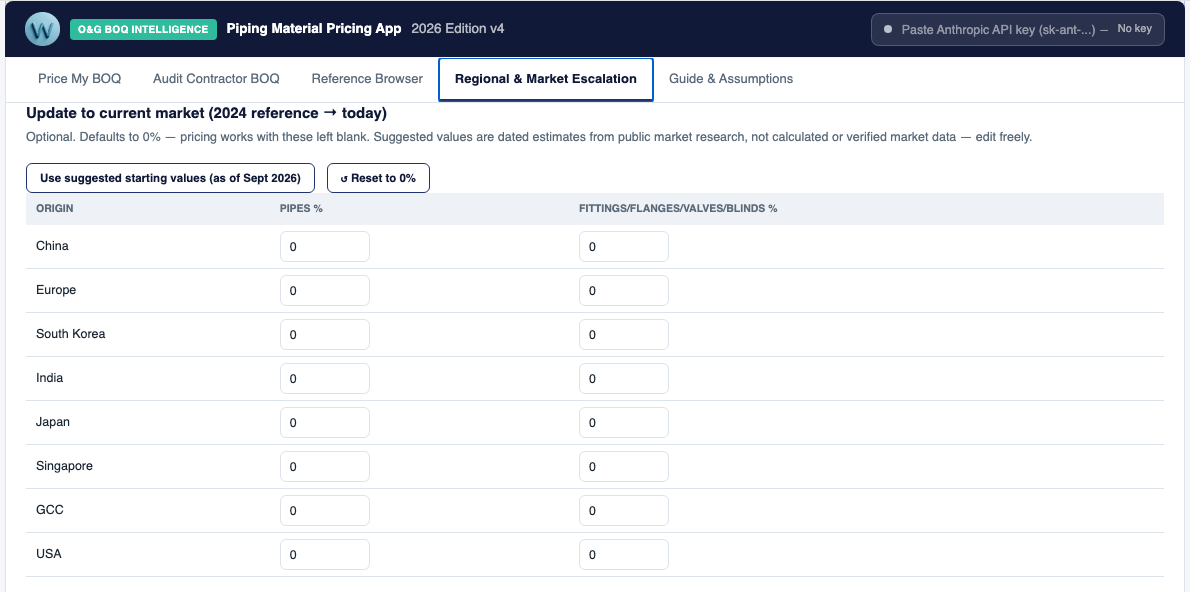Click the Japan row label
Image resolution: width=1190 pixels, height=592 pixels.
(53, 422)
